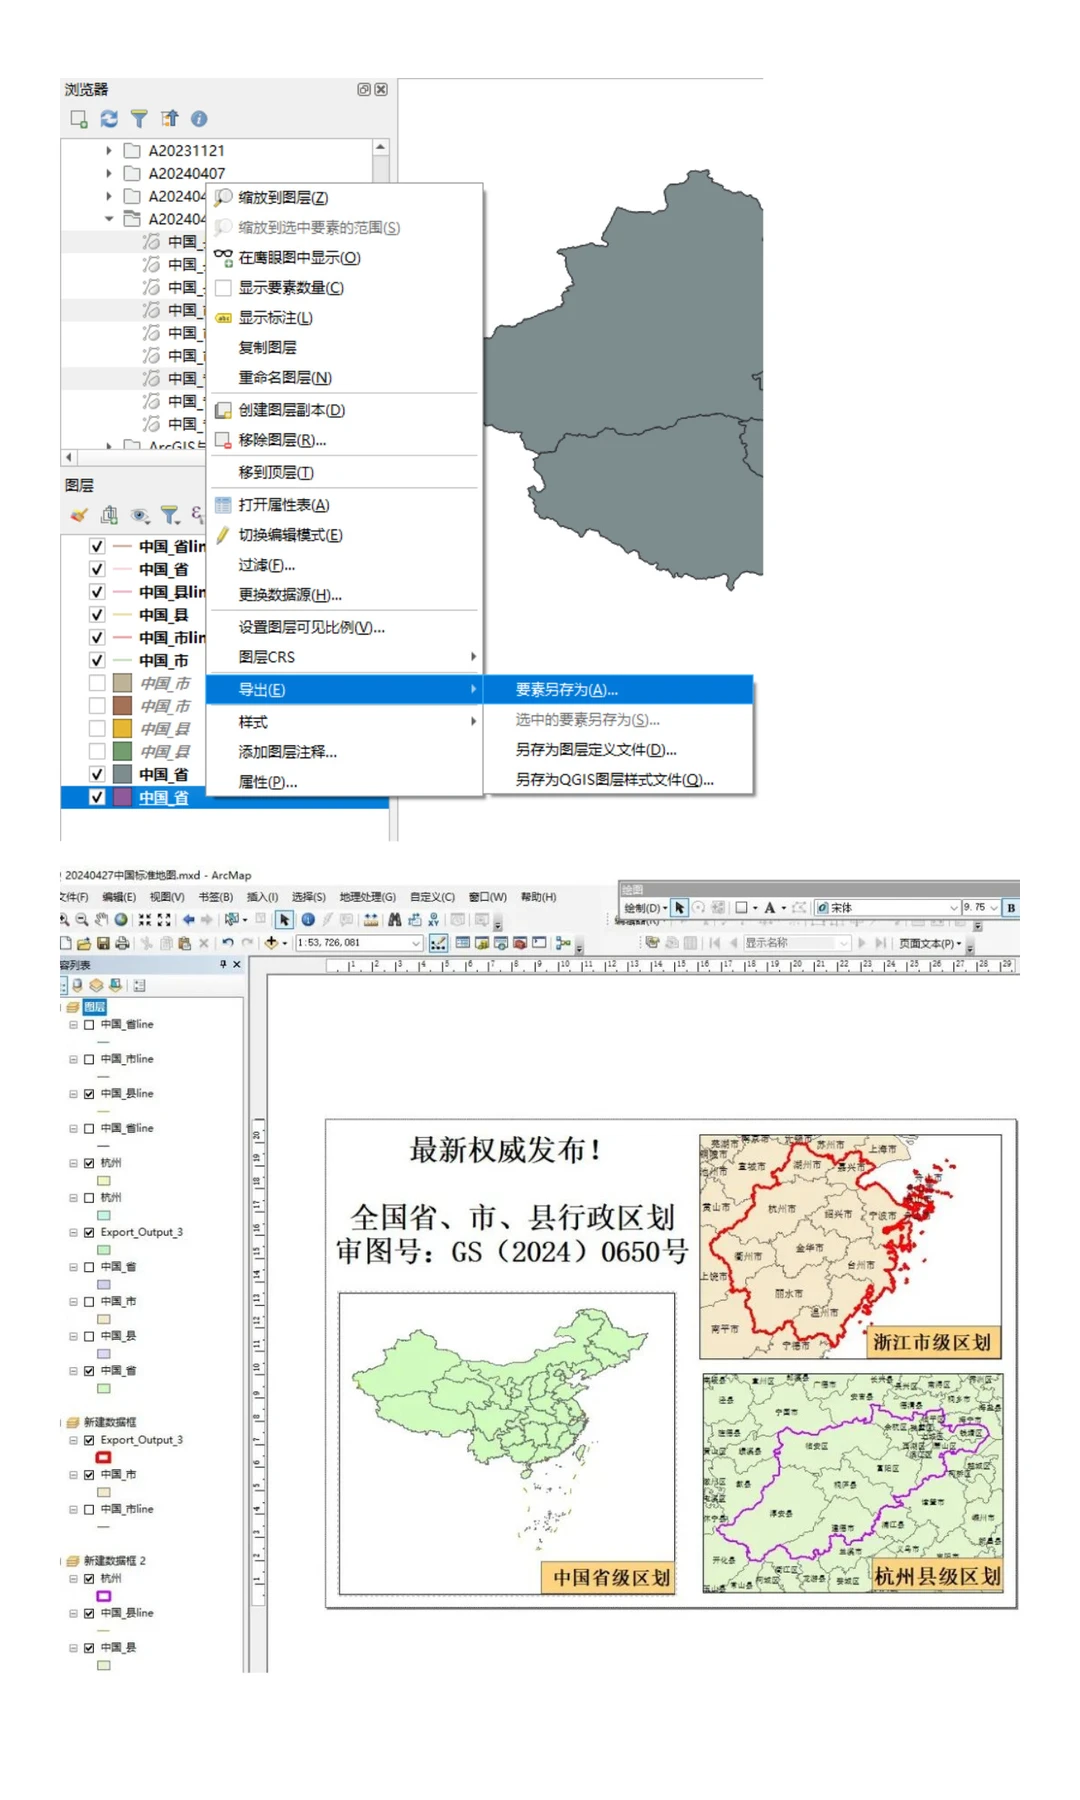Toggle Bold 'B' button in drawing toolbar
This screenshot has height=1800, width=1080.
(x=1011, y=908)
